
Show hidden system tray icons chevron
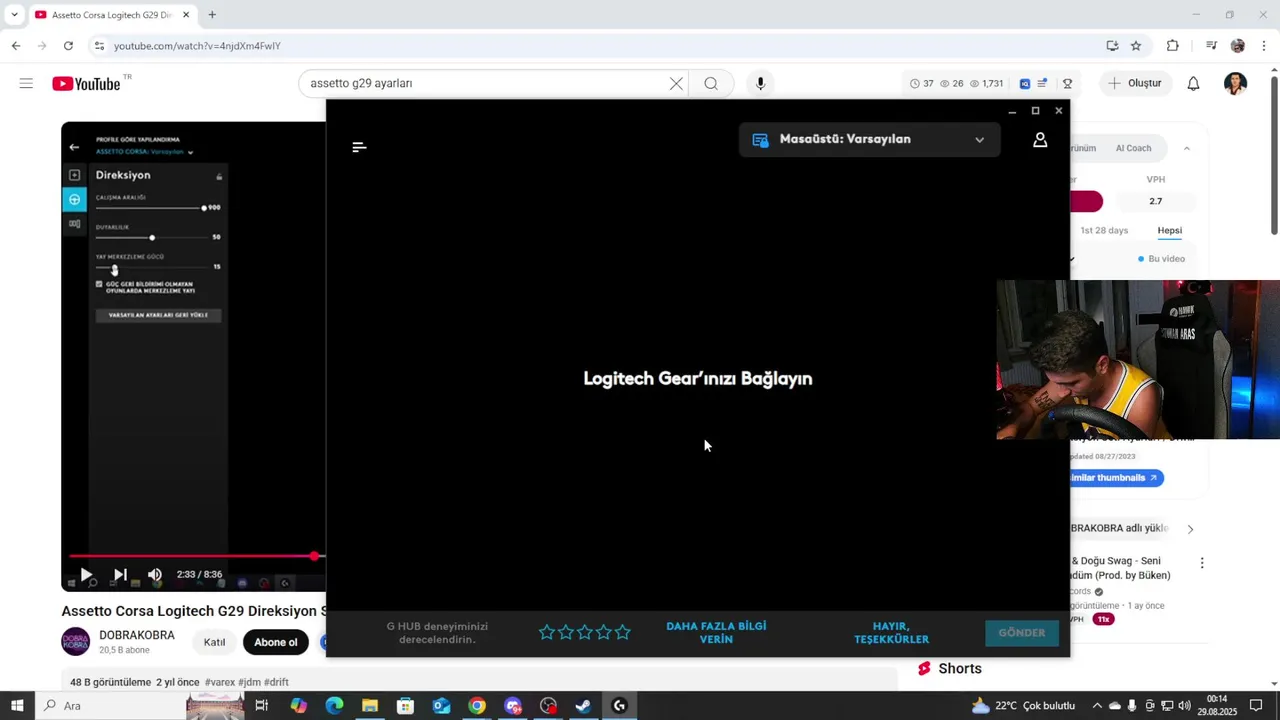[x=1097, y=706]
